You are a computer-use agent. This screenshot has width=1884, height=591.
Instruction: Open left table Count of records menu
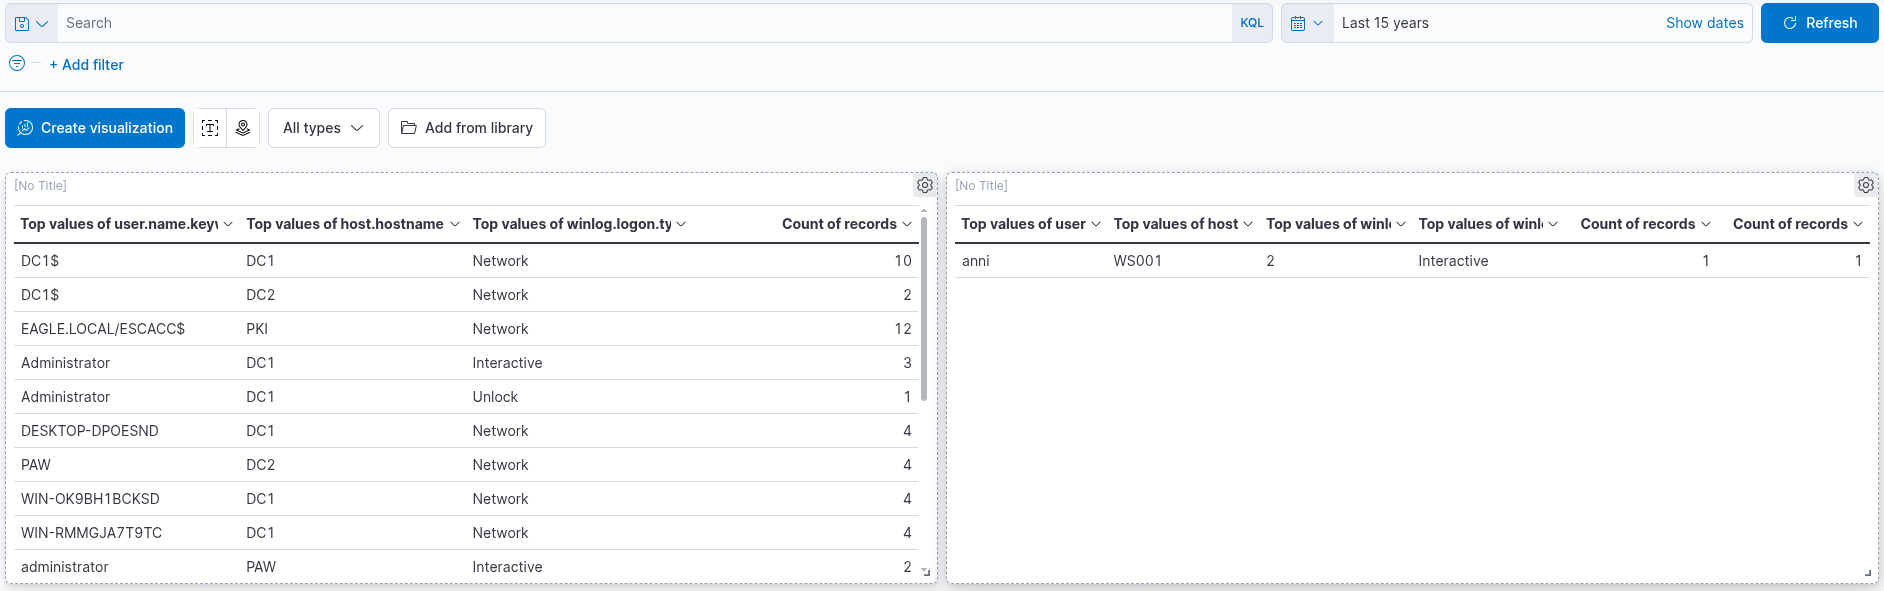point(847,224)
